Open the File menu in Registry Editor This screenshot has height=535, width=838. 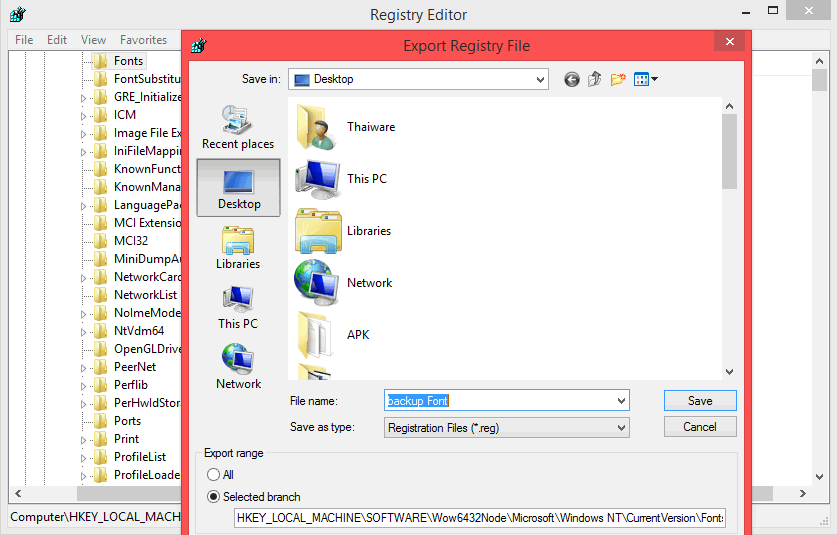[24, 40]
